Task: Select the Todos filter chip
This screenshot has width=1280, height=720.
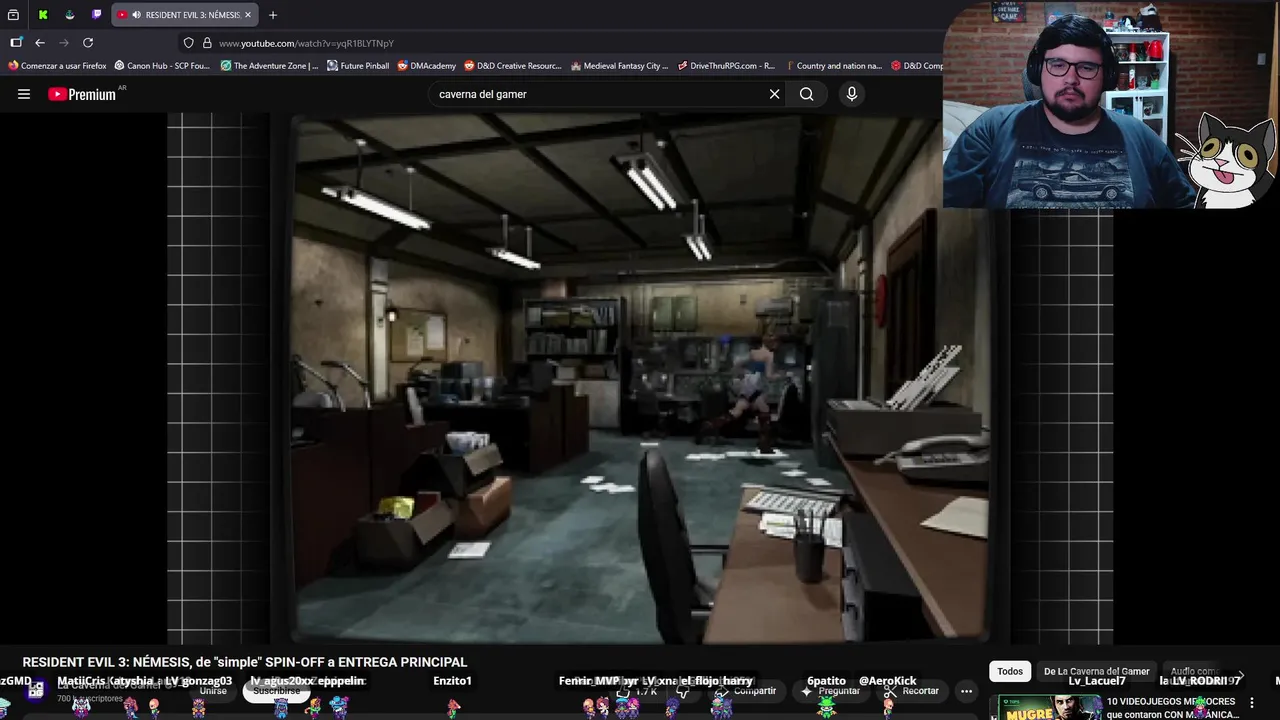Action: pos(1010,672)
